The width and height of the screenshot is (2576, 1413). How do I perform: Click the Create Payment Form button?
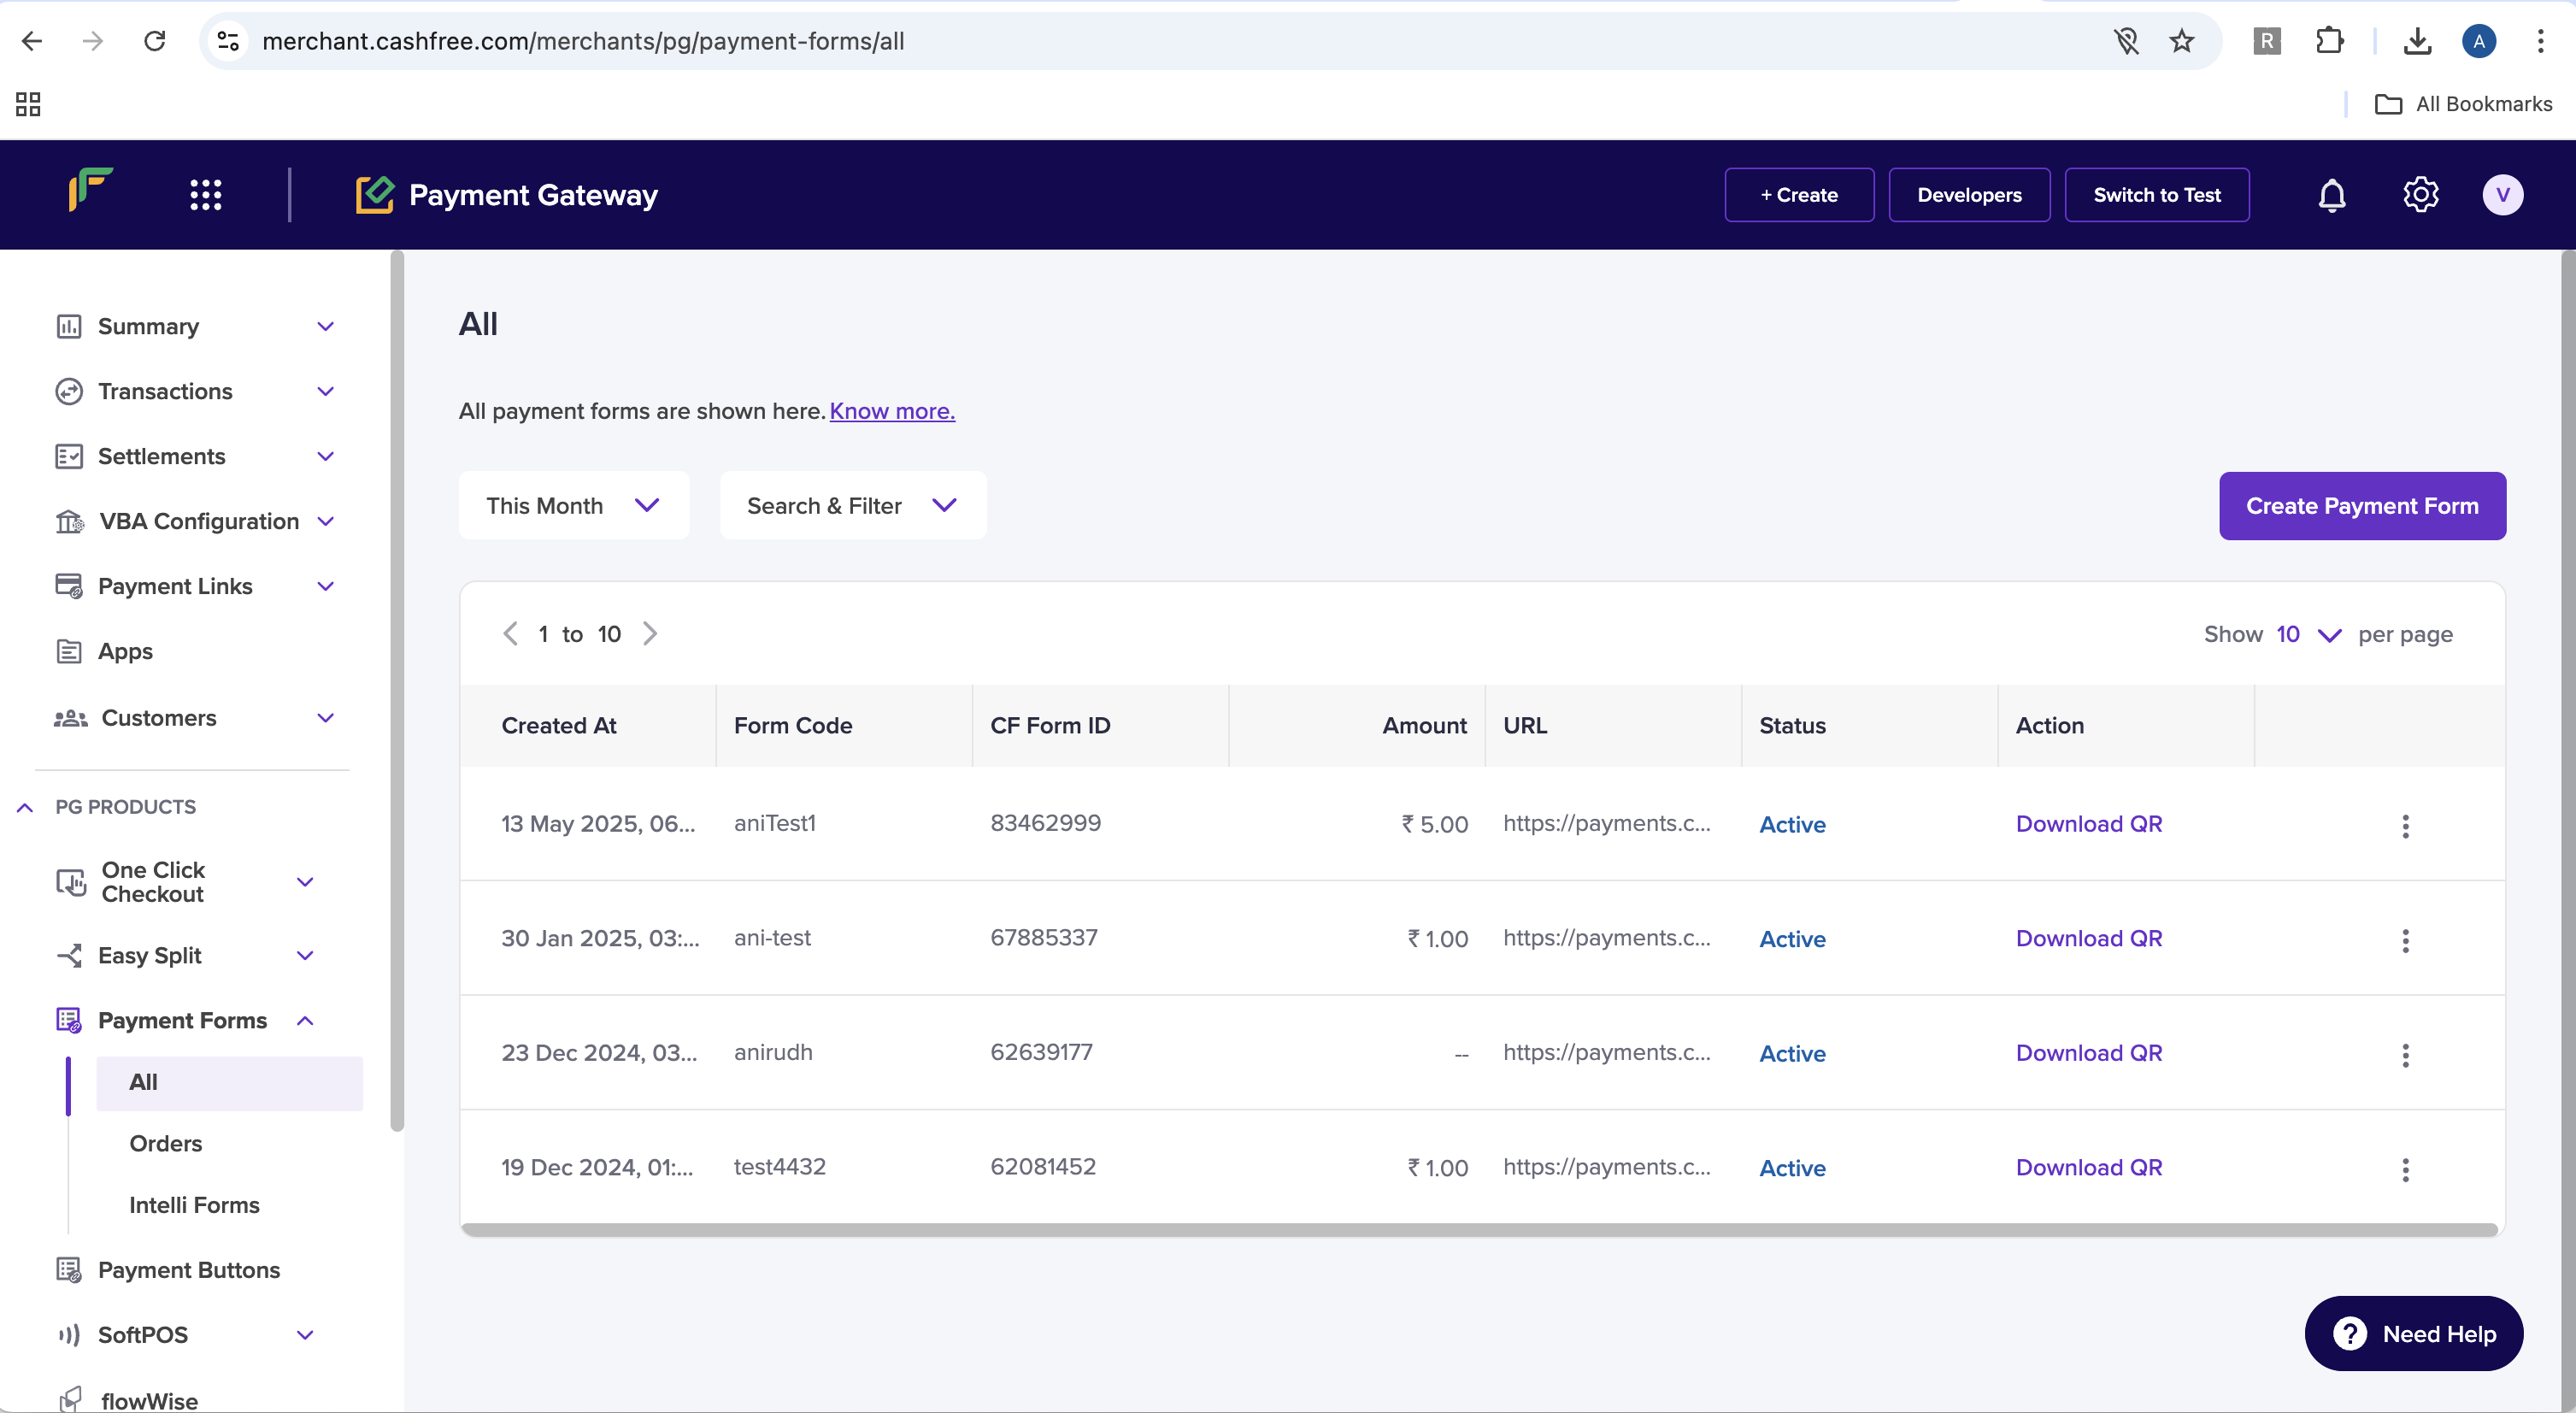click(2361, 506)
